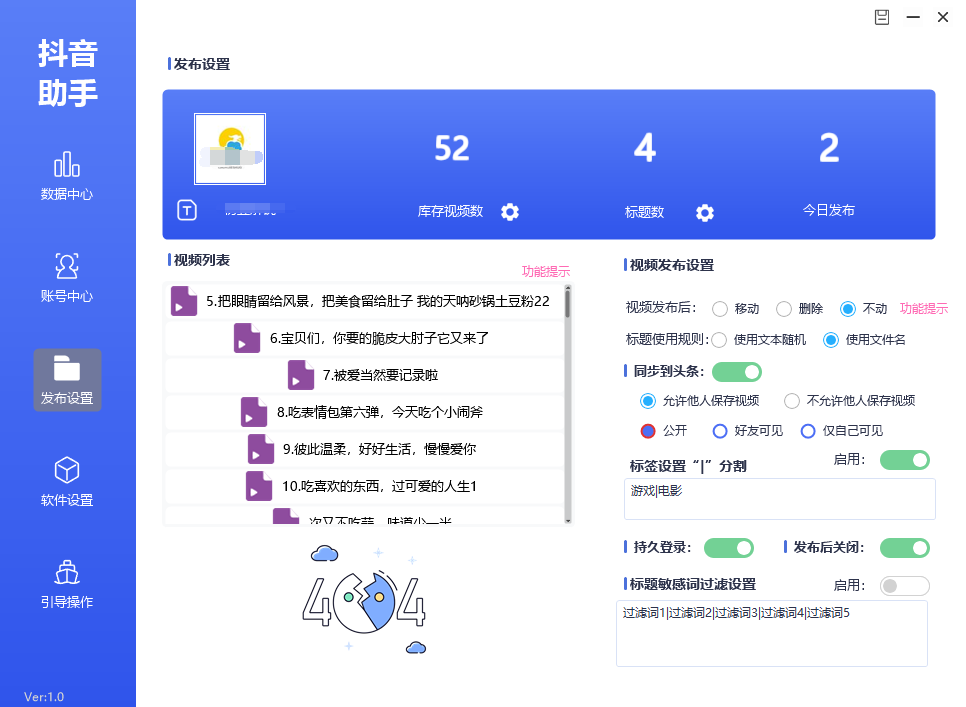
Task: Click the Ver:1.0 version text
Action: coord(44,697)
